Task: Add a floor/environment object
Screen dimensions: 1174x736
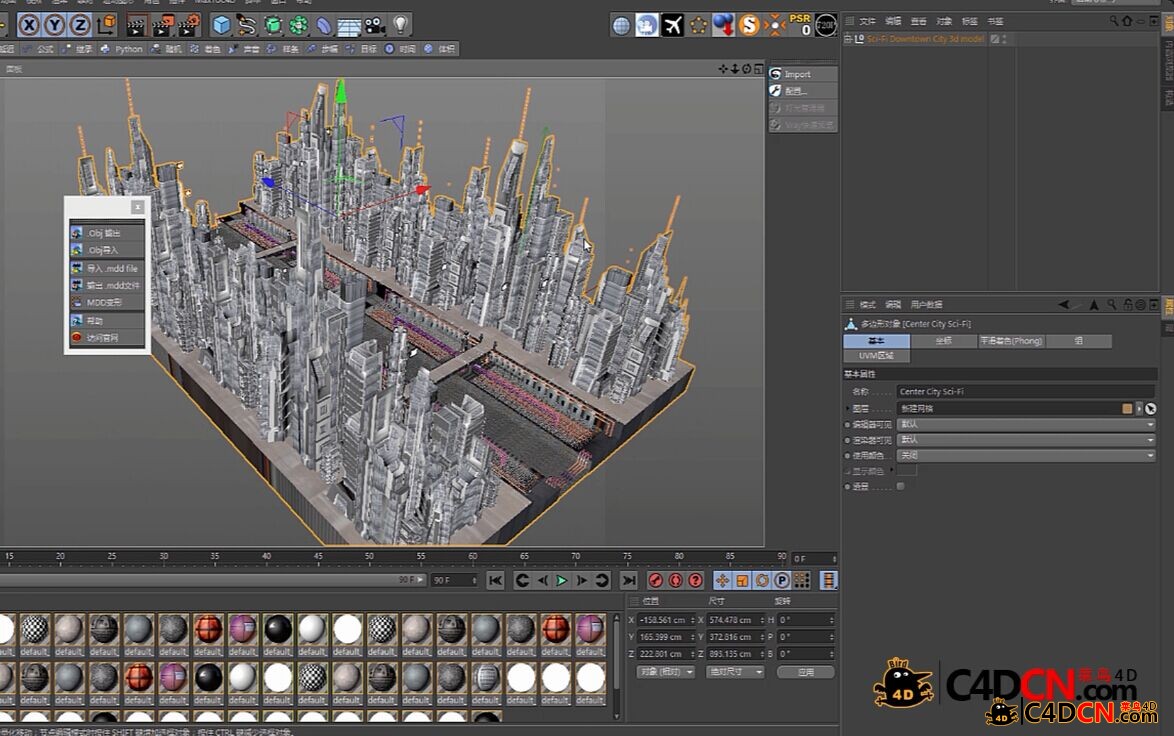Action: 349,27
